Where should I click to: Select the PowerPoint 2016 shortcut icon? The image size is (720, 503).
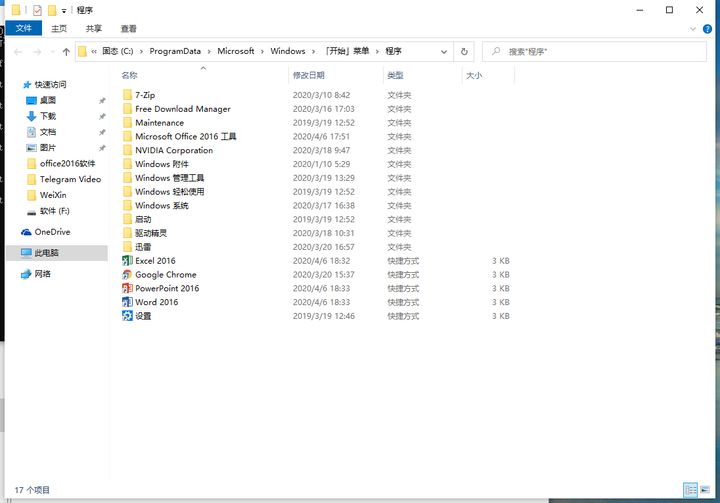coord(127,288)
